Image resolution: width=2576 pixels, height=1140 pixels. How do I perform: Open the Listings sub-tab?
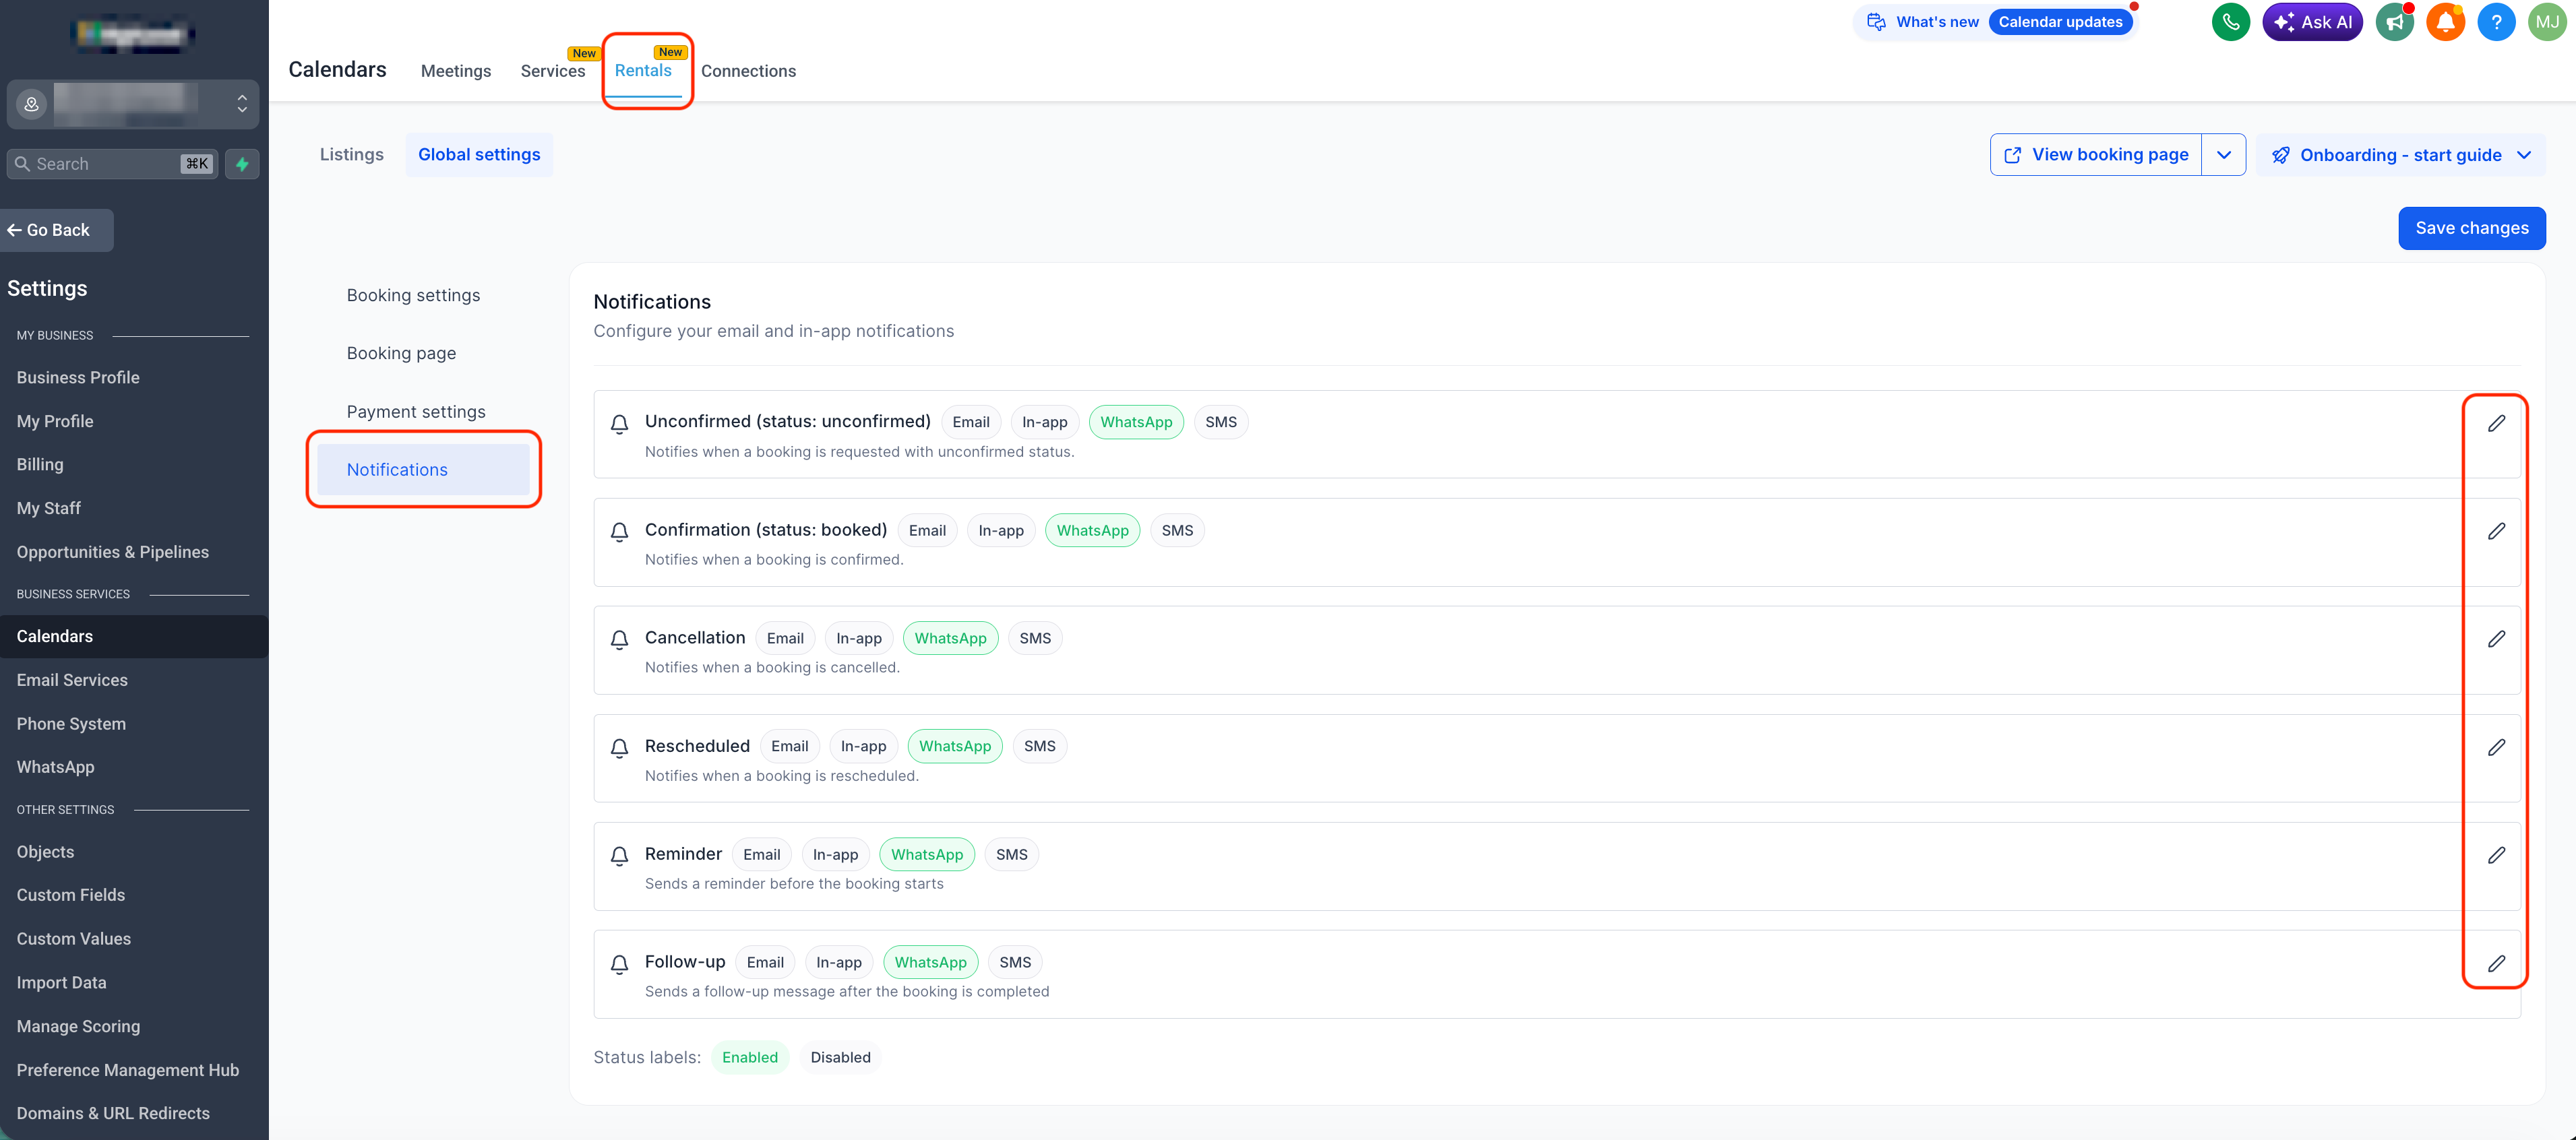point(351,155)
